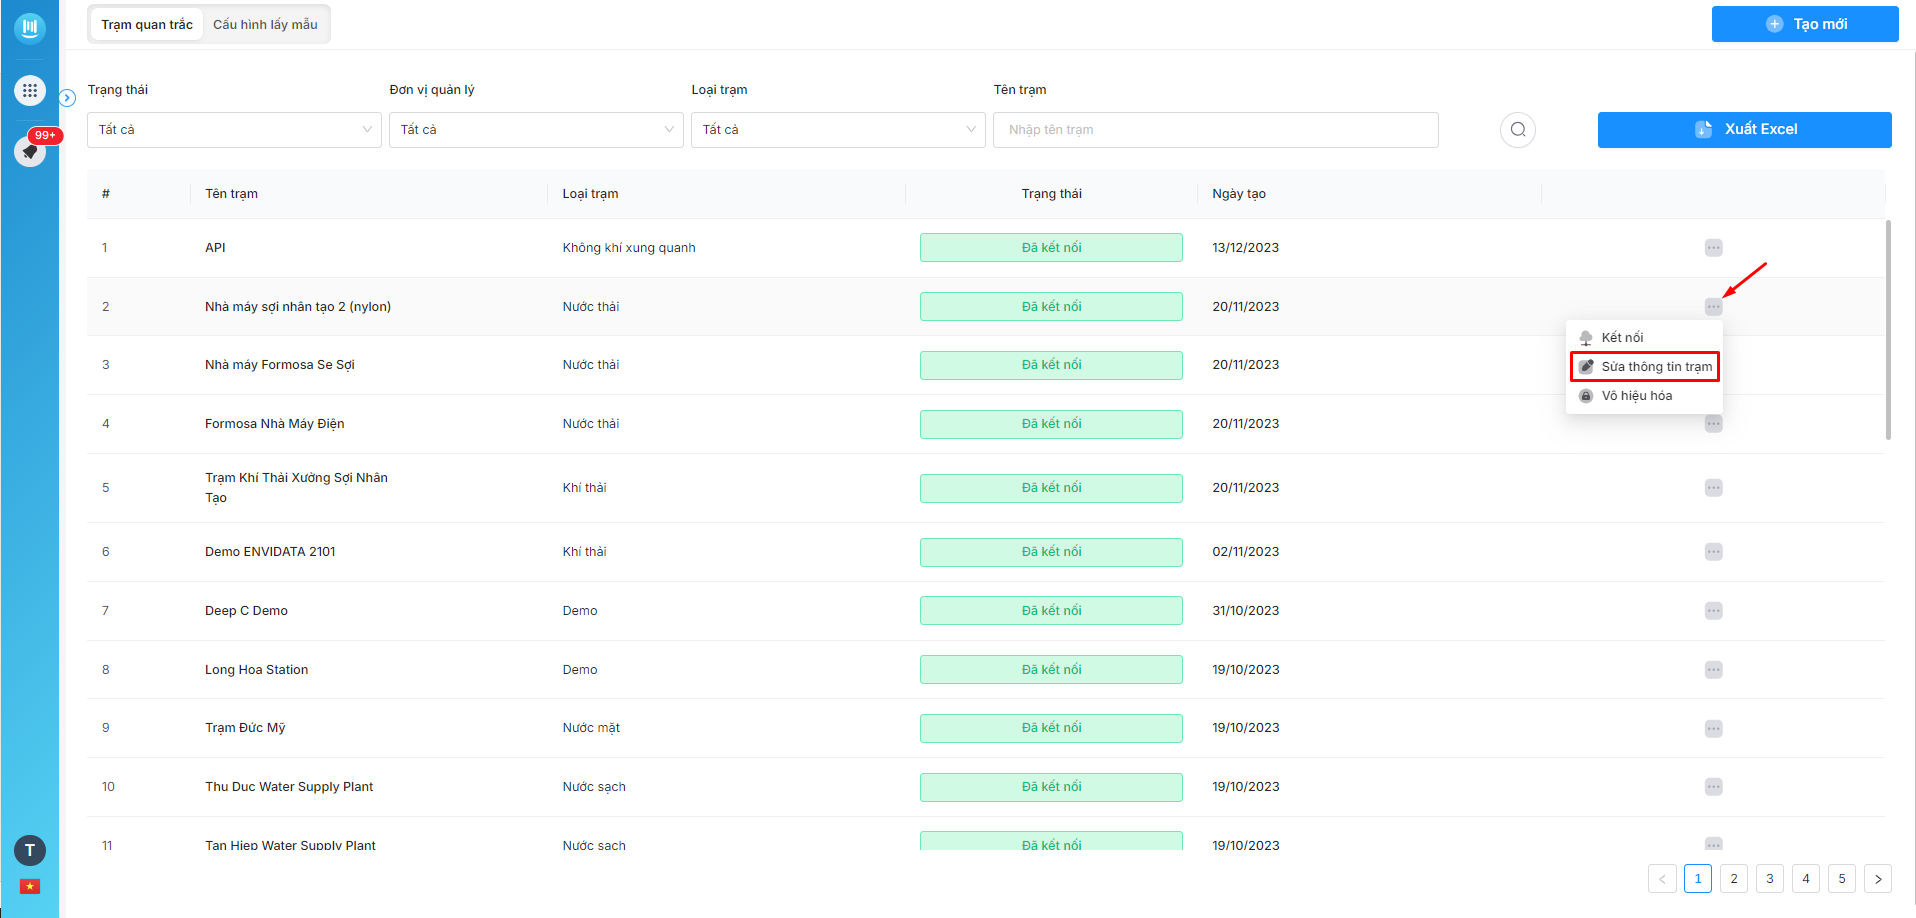Click the Tạo mới button

1805,24
